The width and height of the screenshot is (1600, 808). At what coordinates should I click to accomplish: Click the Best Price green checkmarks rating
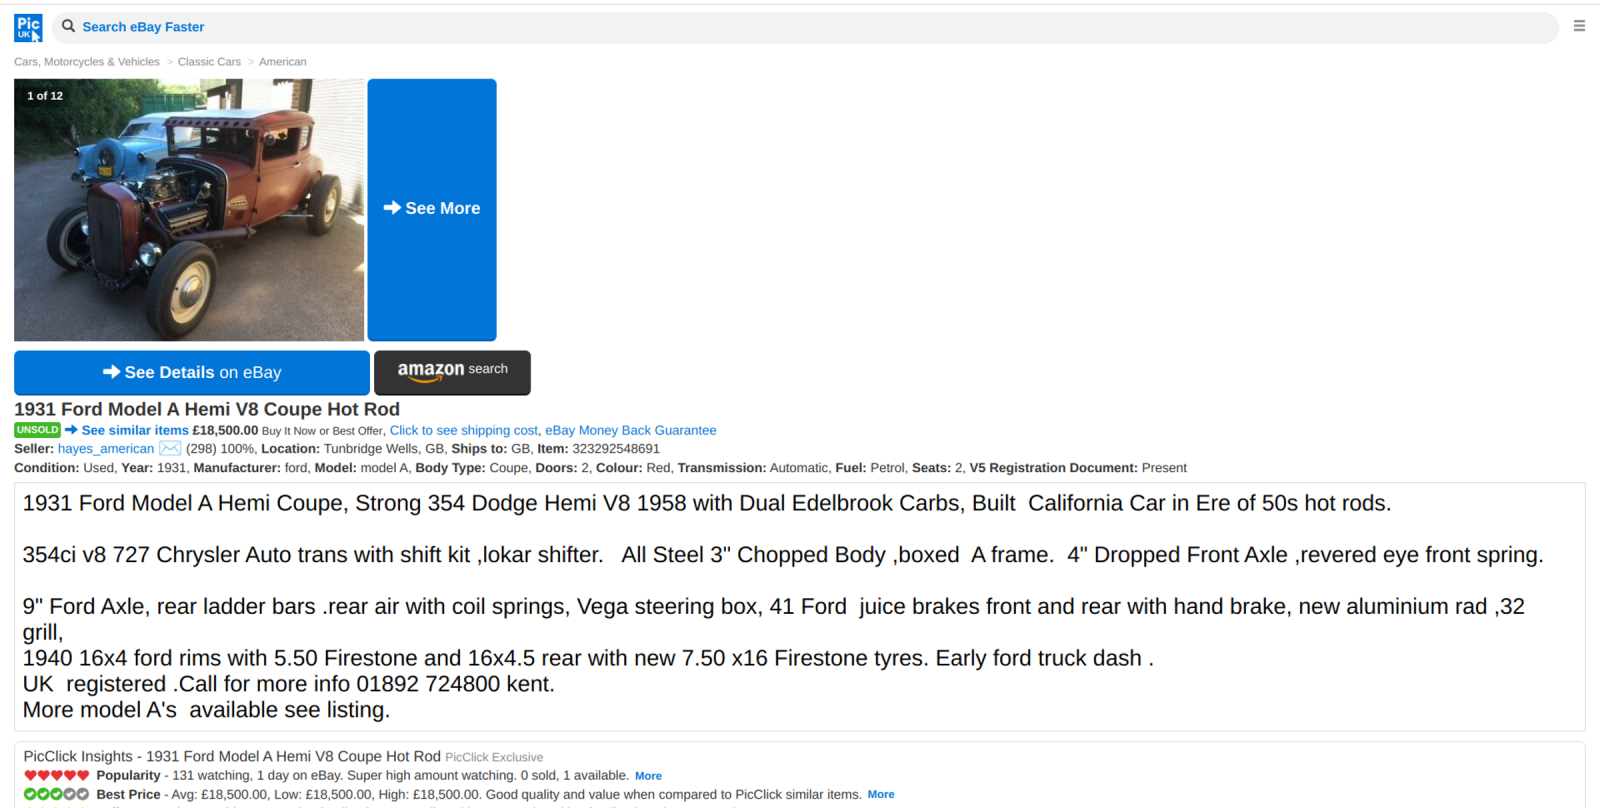tap(57, 794)
